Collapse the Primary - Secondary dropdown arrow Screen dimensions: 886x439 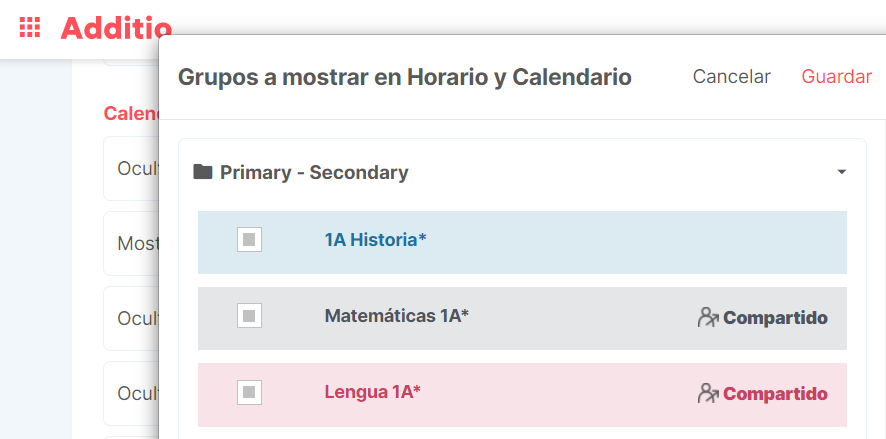pos(841,172)
